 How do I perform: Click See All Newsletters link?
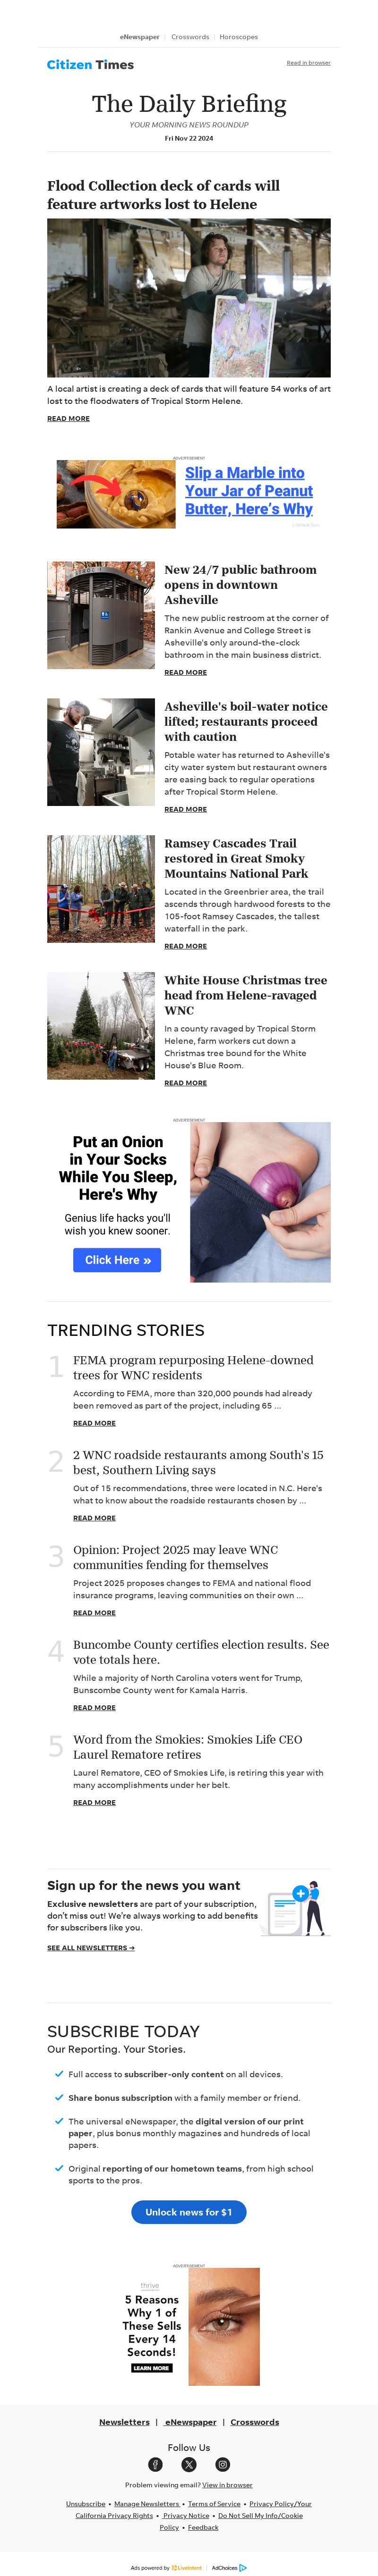(x=90, y=1947)
